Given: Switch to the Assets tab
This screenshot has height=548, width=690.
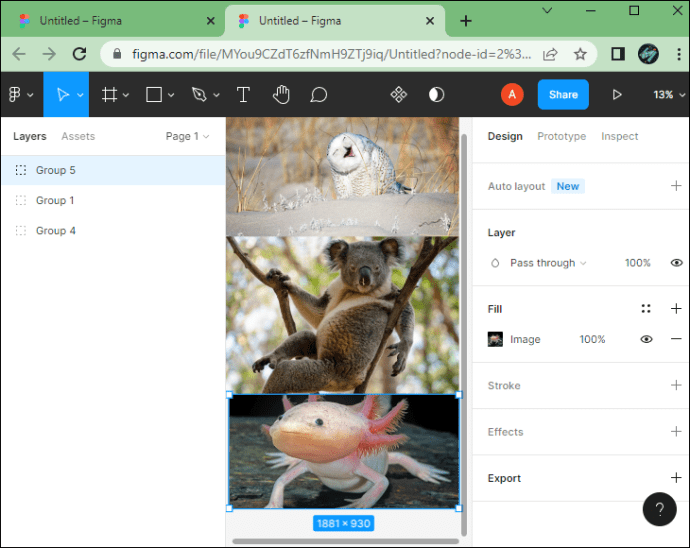Looking at the screenshot, I should pos(78,136).
